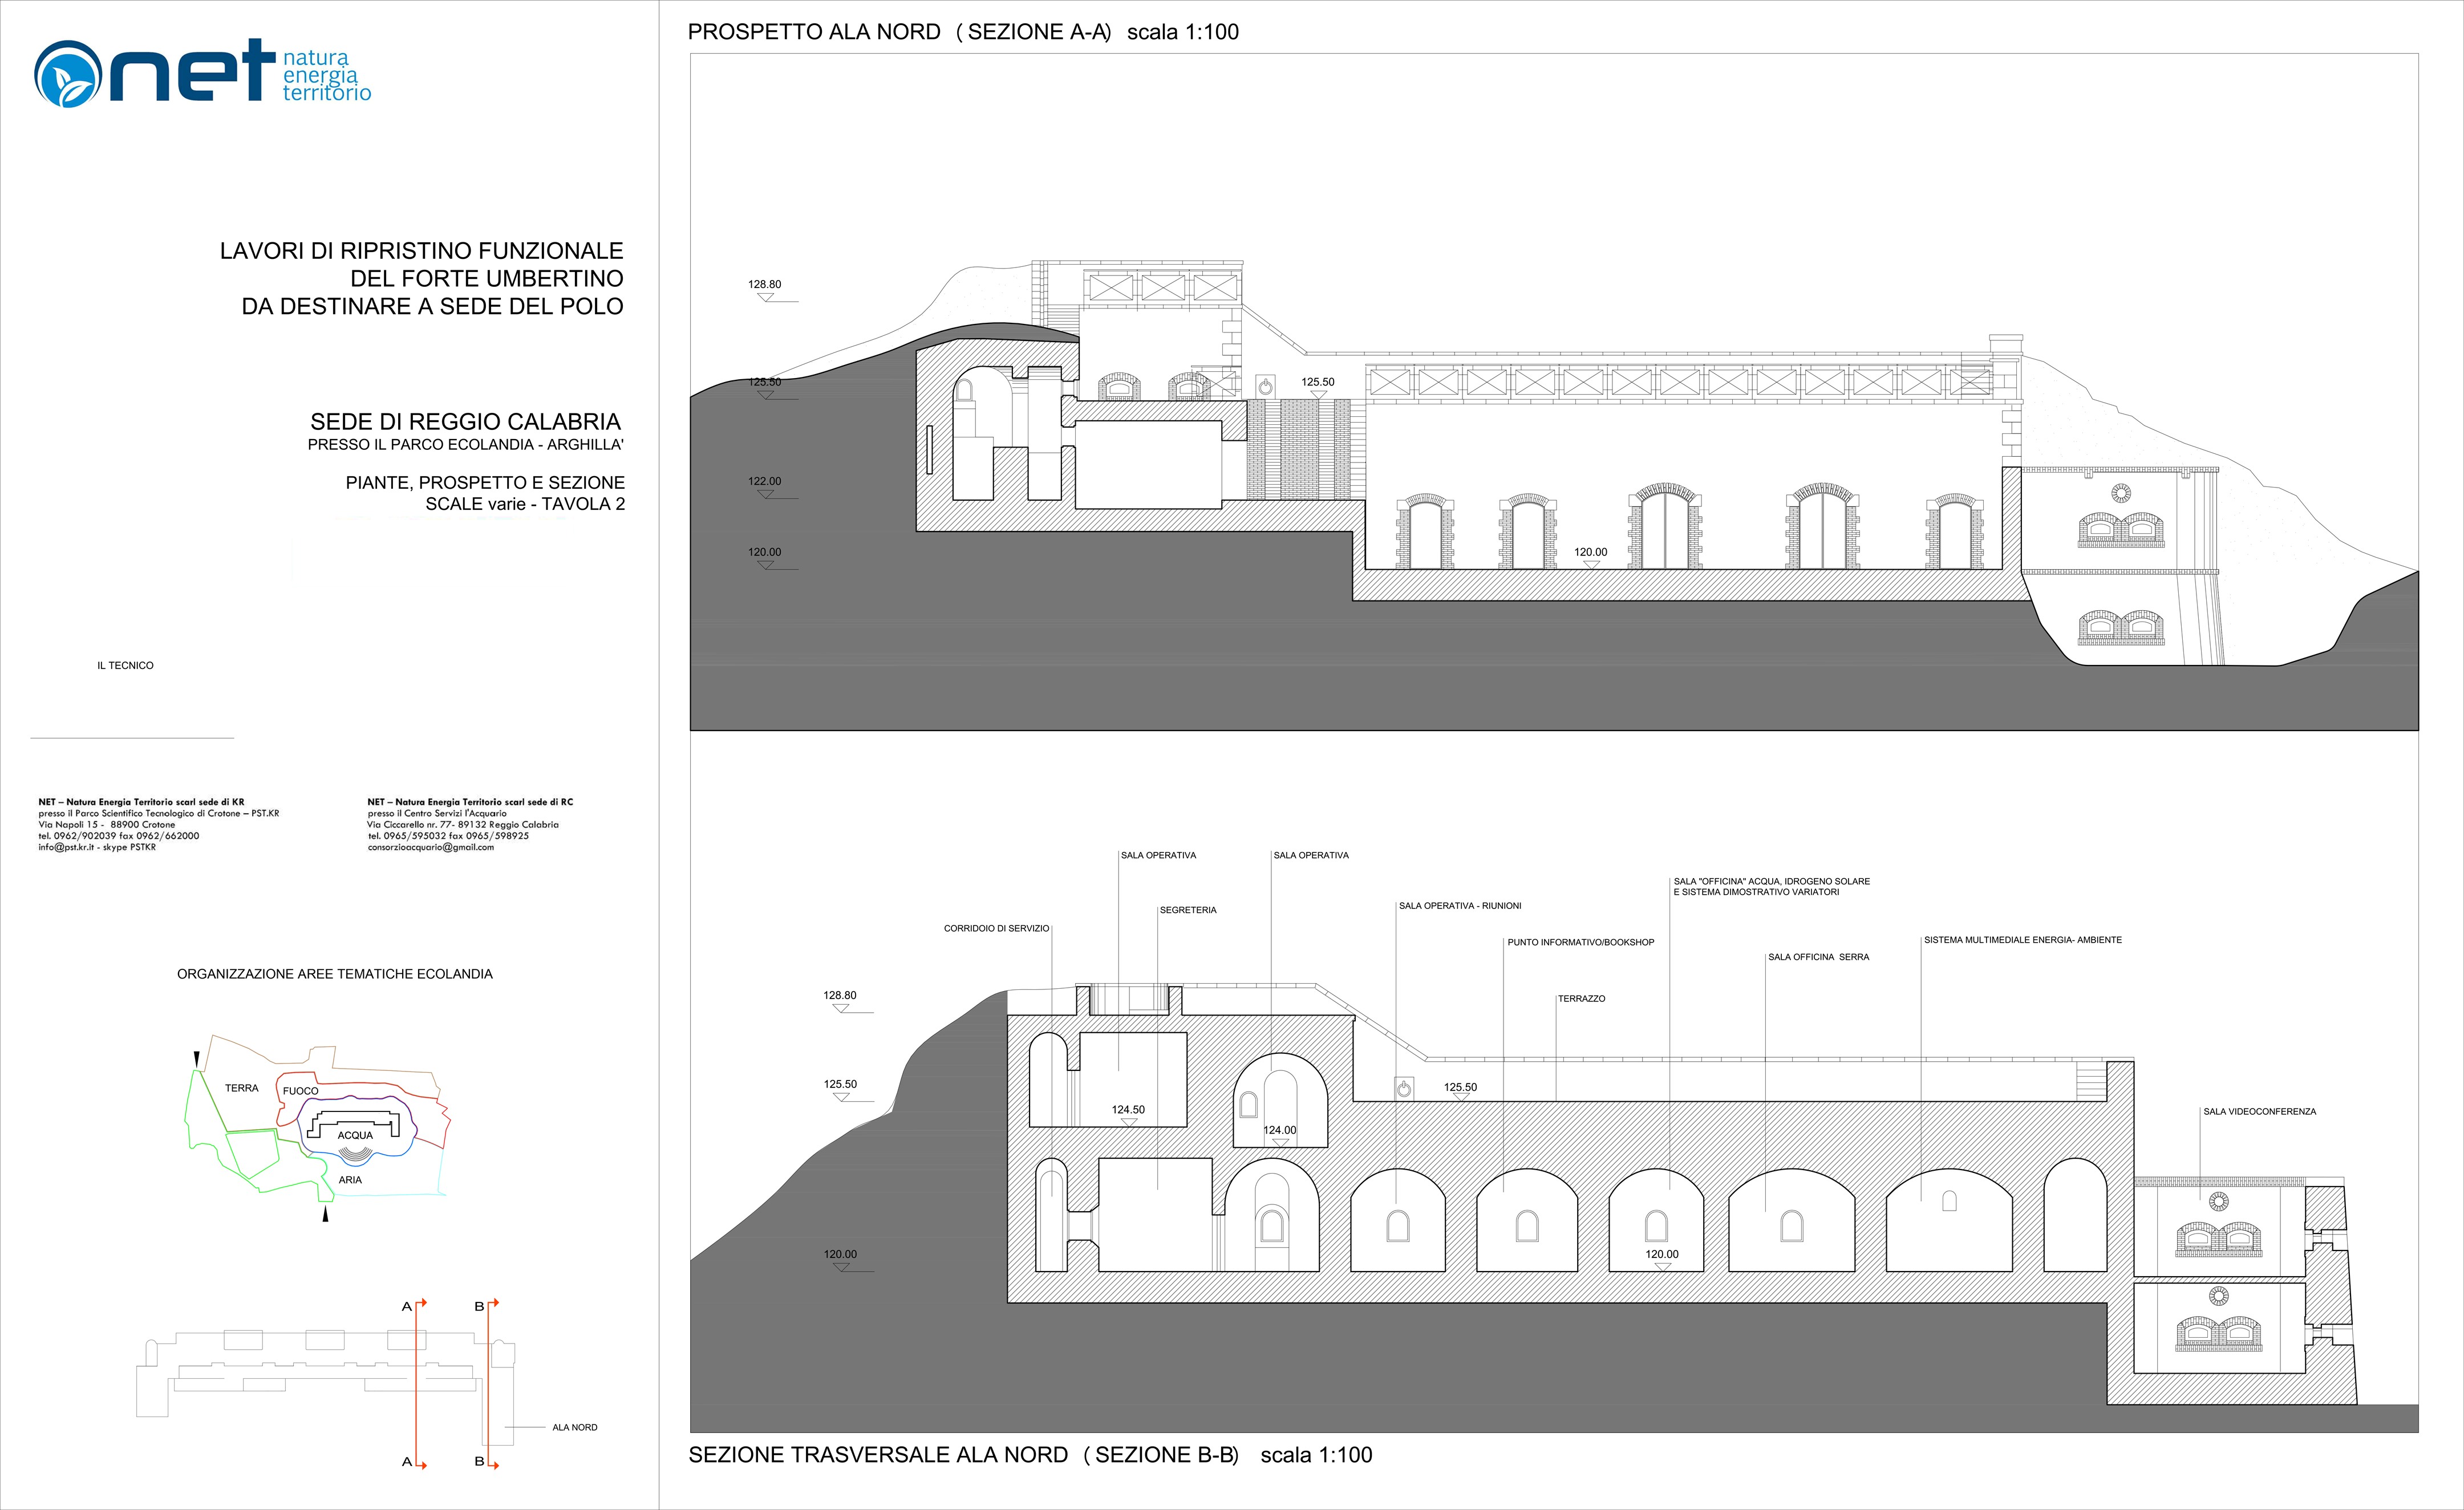Image resolution: width=2464 pixels, height=1510 pixels.
Task: Click 'SALA "OFFICINA" ACQUA, IDROGENO SOLARE' label
Action: (x=1772, y=882)
